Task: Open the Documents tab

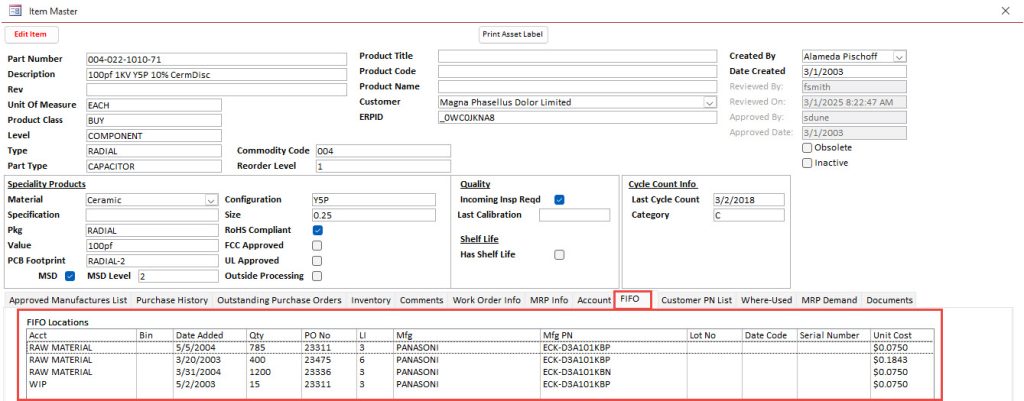Action: [x=889, y=300]
